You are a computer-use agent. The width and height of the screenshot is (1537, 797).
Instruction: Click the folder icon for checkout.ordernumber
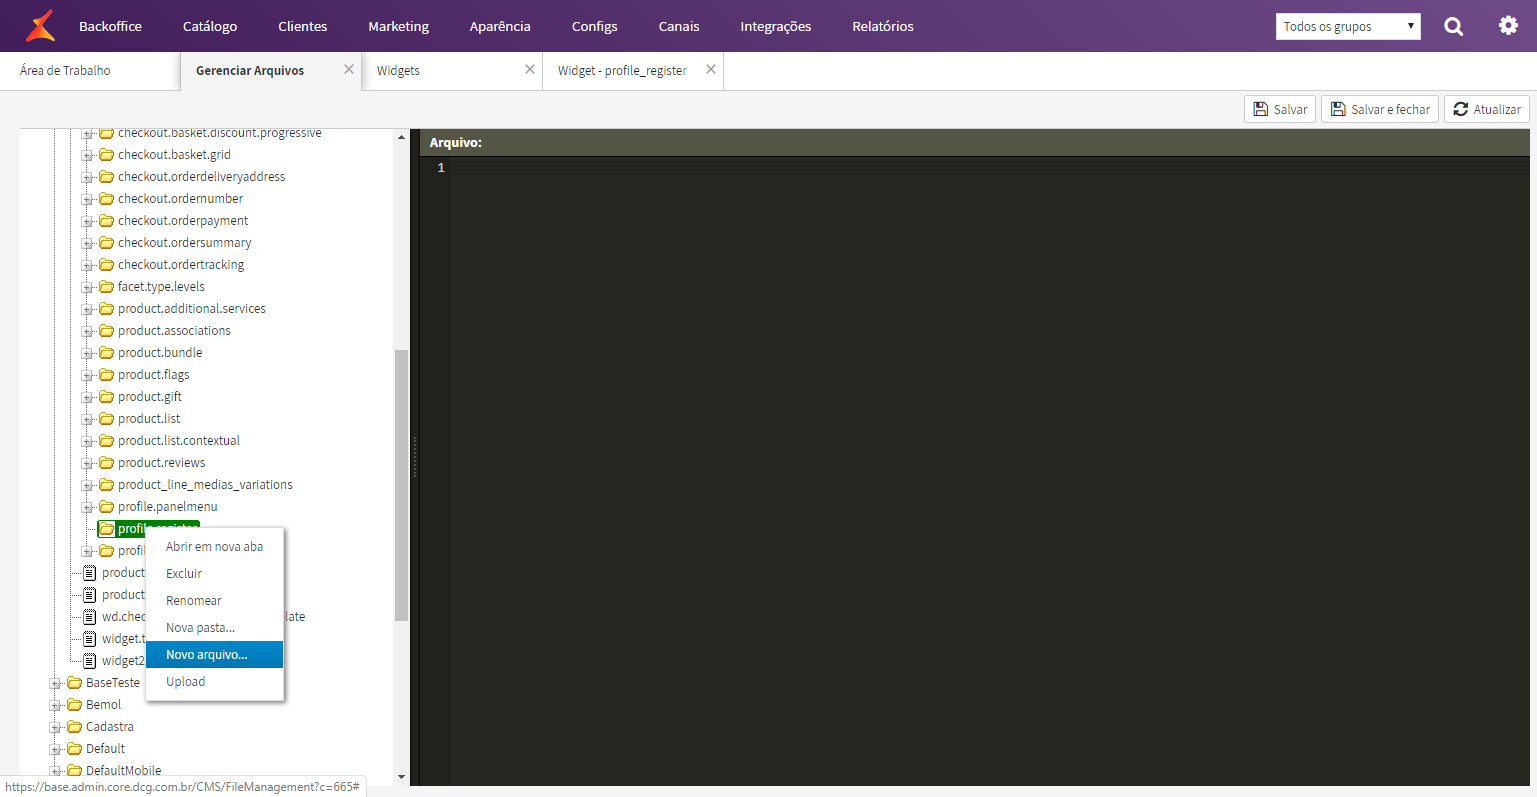pos(106,198)
